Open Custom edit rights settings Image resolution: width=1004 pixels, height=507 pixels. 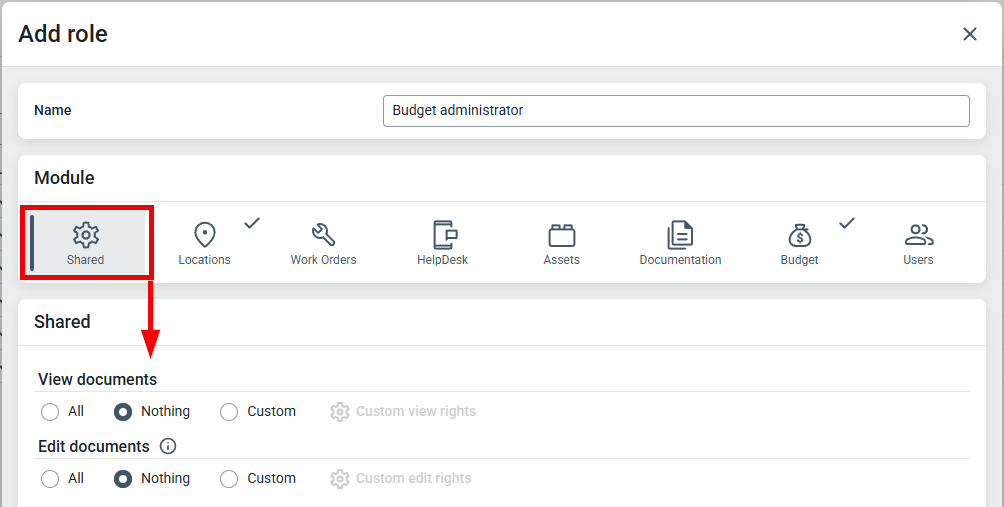[401, 479]
